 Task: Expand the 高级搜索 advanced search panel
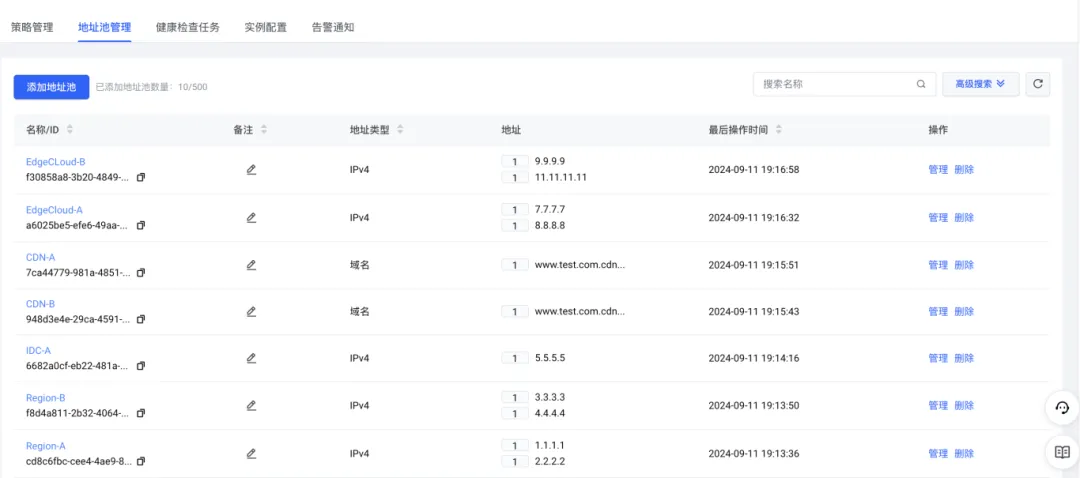pyautogui.click(x=980, y=84)
